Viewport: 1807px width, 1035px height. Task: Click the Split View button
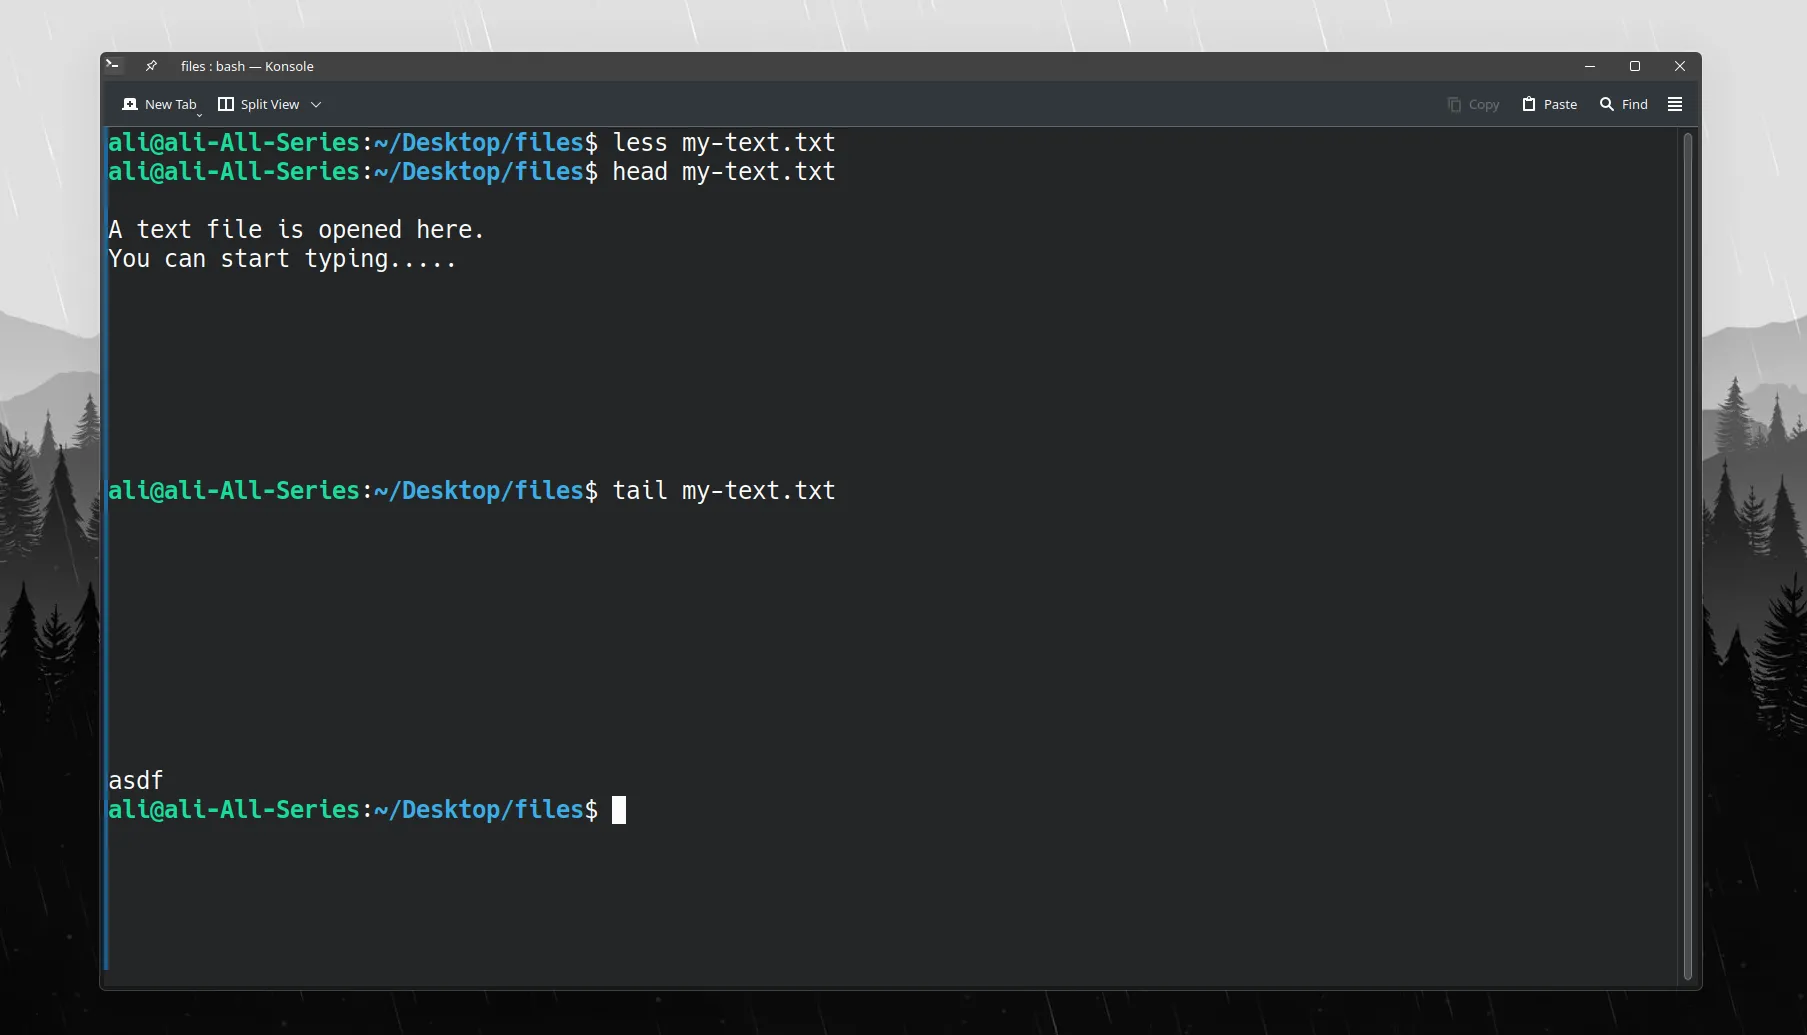coord(259,104)
